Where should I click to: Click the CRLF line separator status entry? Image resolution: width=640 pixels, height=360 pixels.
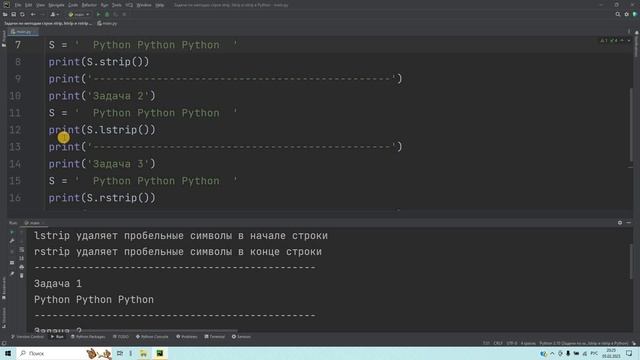click(498, 343)
